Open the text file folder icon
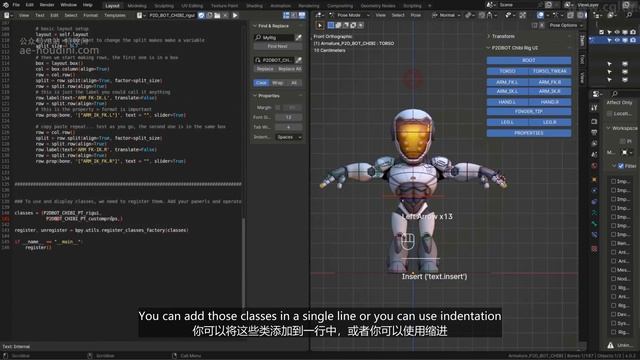Image resolution: width=640 pixels, height=360 pixels. click(217, 16)
